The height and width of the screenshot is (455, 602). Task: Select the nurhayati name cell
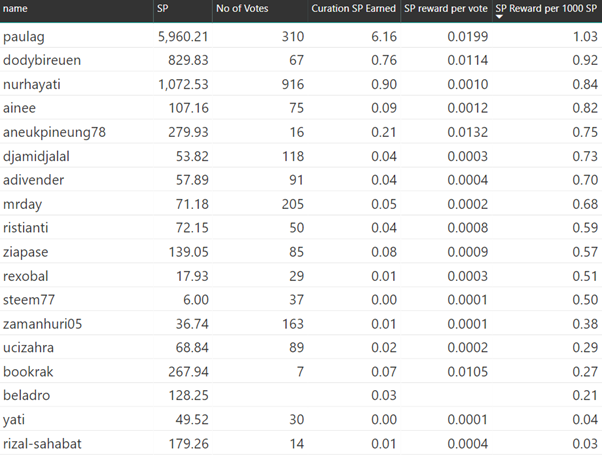(32, 84)
